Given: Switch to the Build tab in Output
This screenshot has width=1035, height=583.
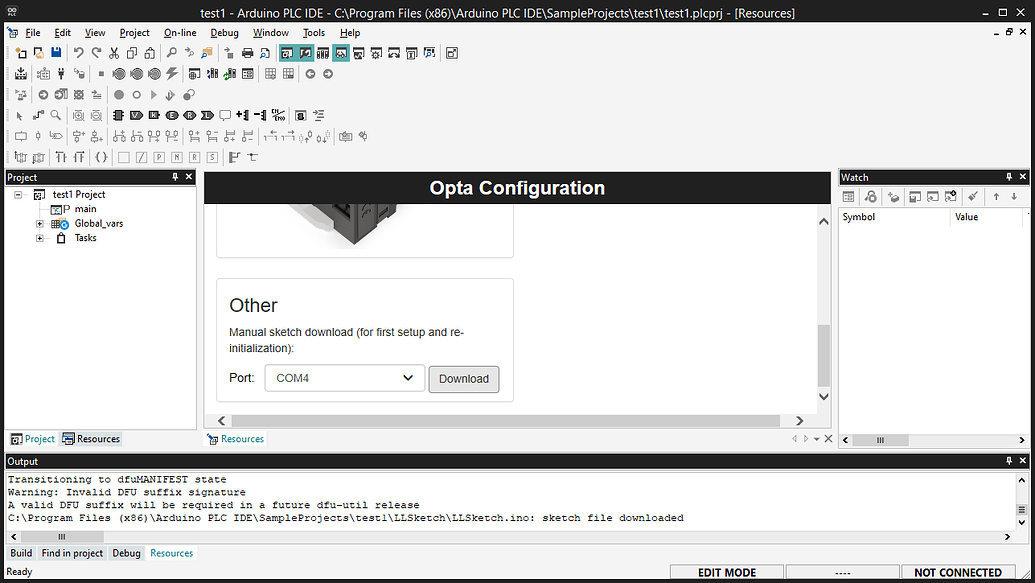Looking at the screenshot, I should coord(21,553).
